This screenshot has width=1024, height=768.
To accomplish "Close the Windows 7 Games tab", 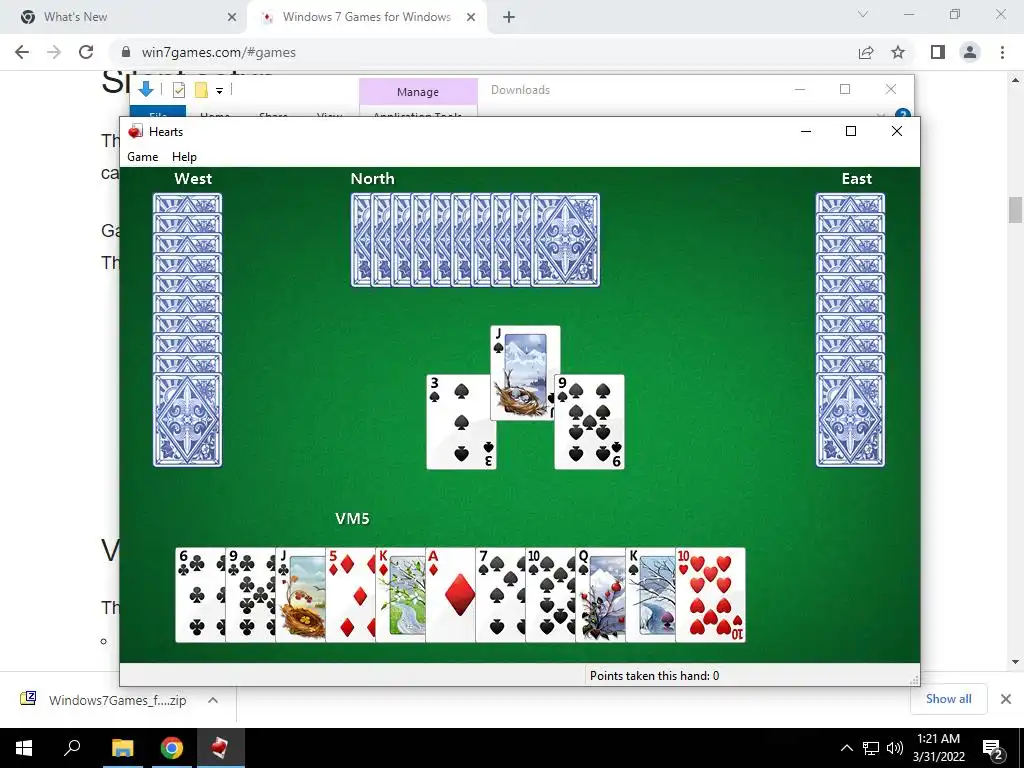I will click(x=471, y=17).
